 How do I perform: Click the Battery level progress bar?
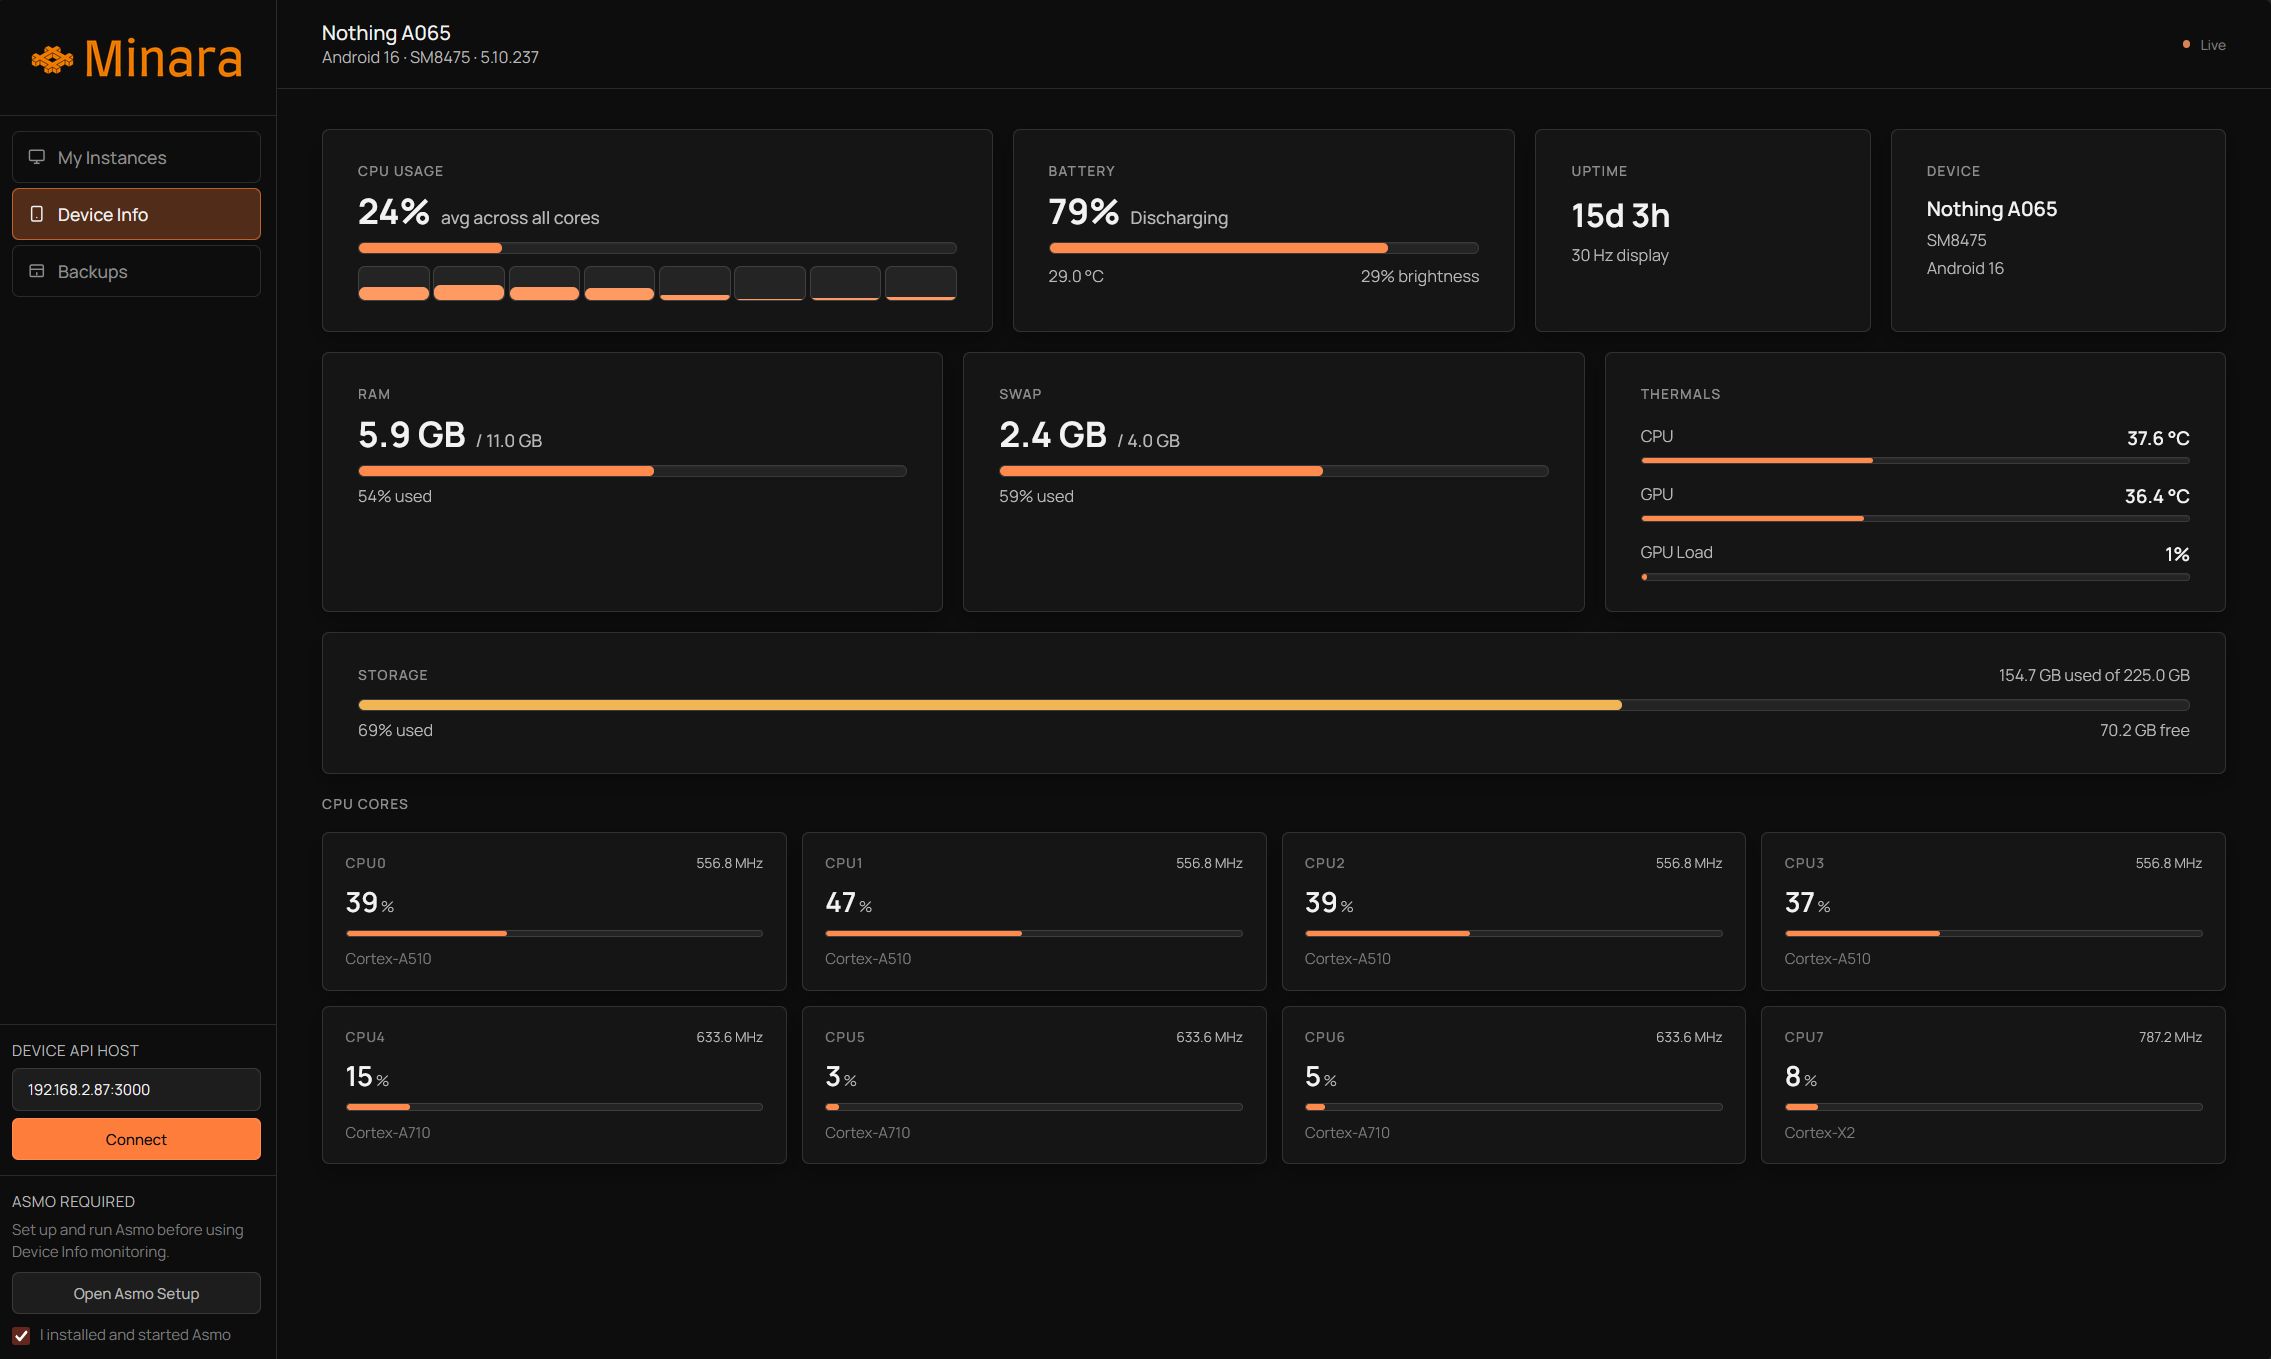tap(1264, 248)
